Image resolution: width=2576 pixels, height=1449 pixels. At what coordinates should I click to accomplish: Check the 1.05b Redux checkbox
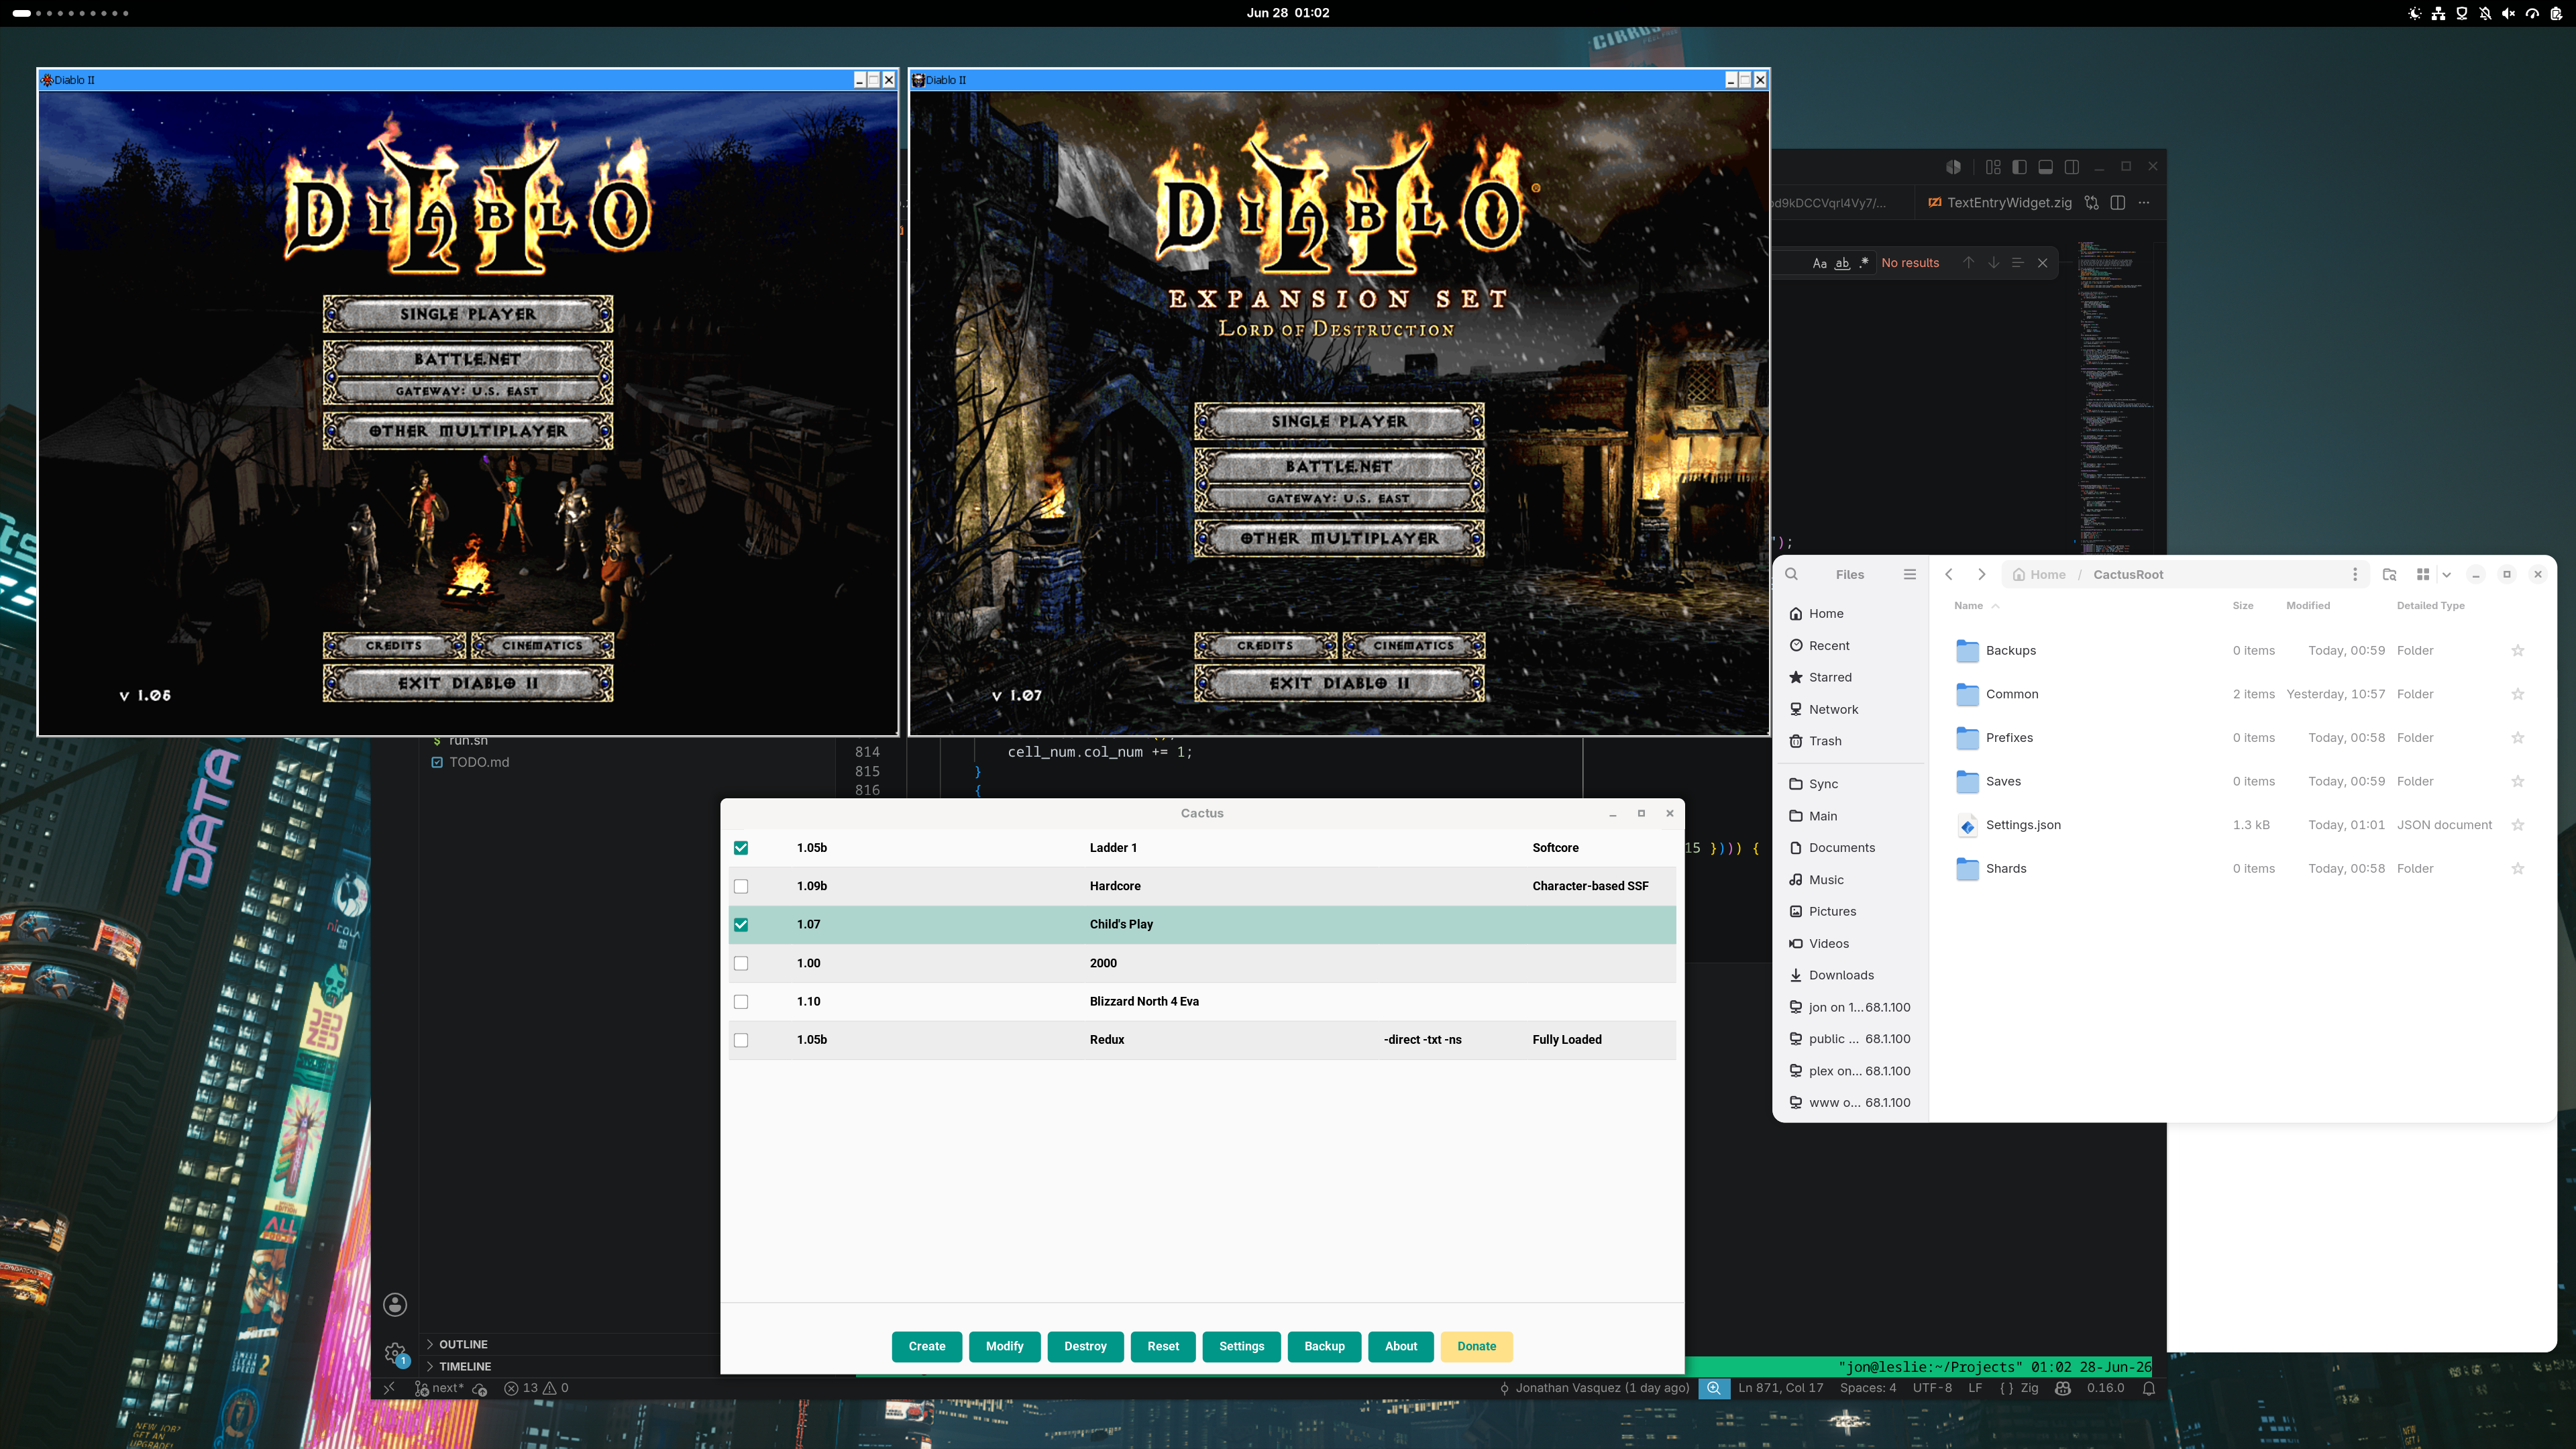coord(741,1040)
